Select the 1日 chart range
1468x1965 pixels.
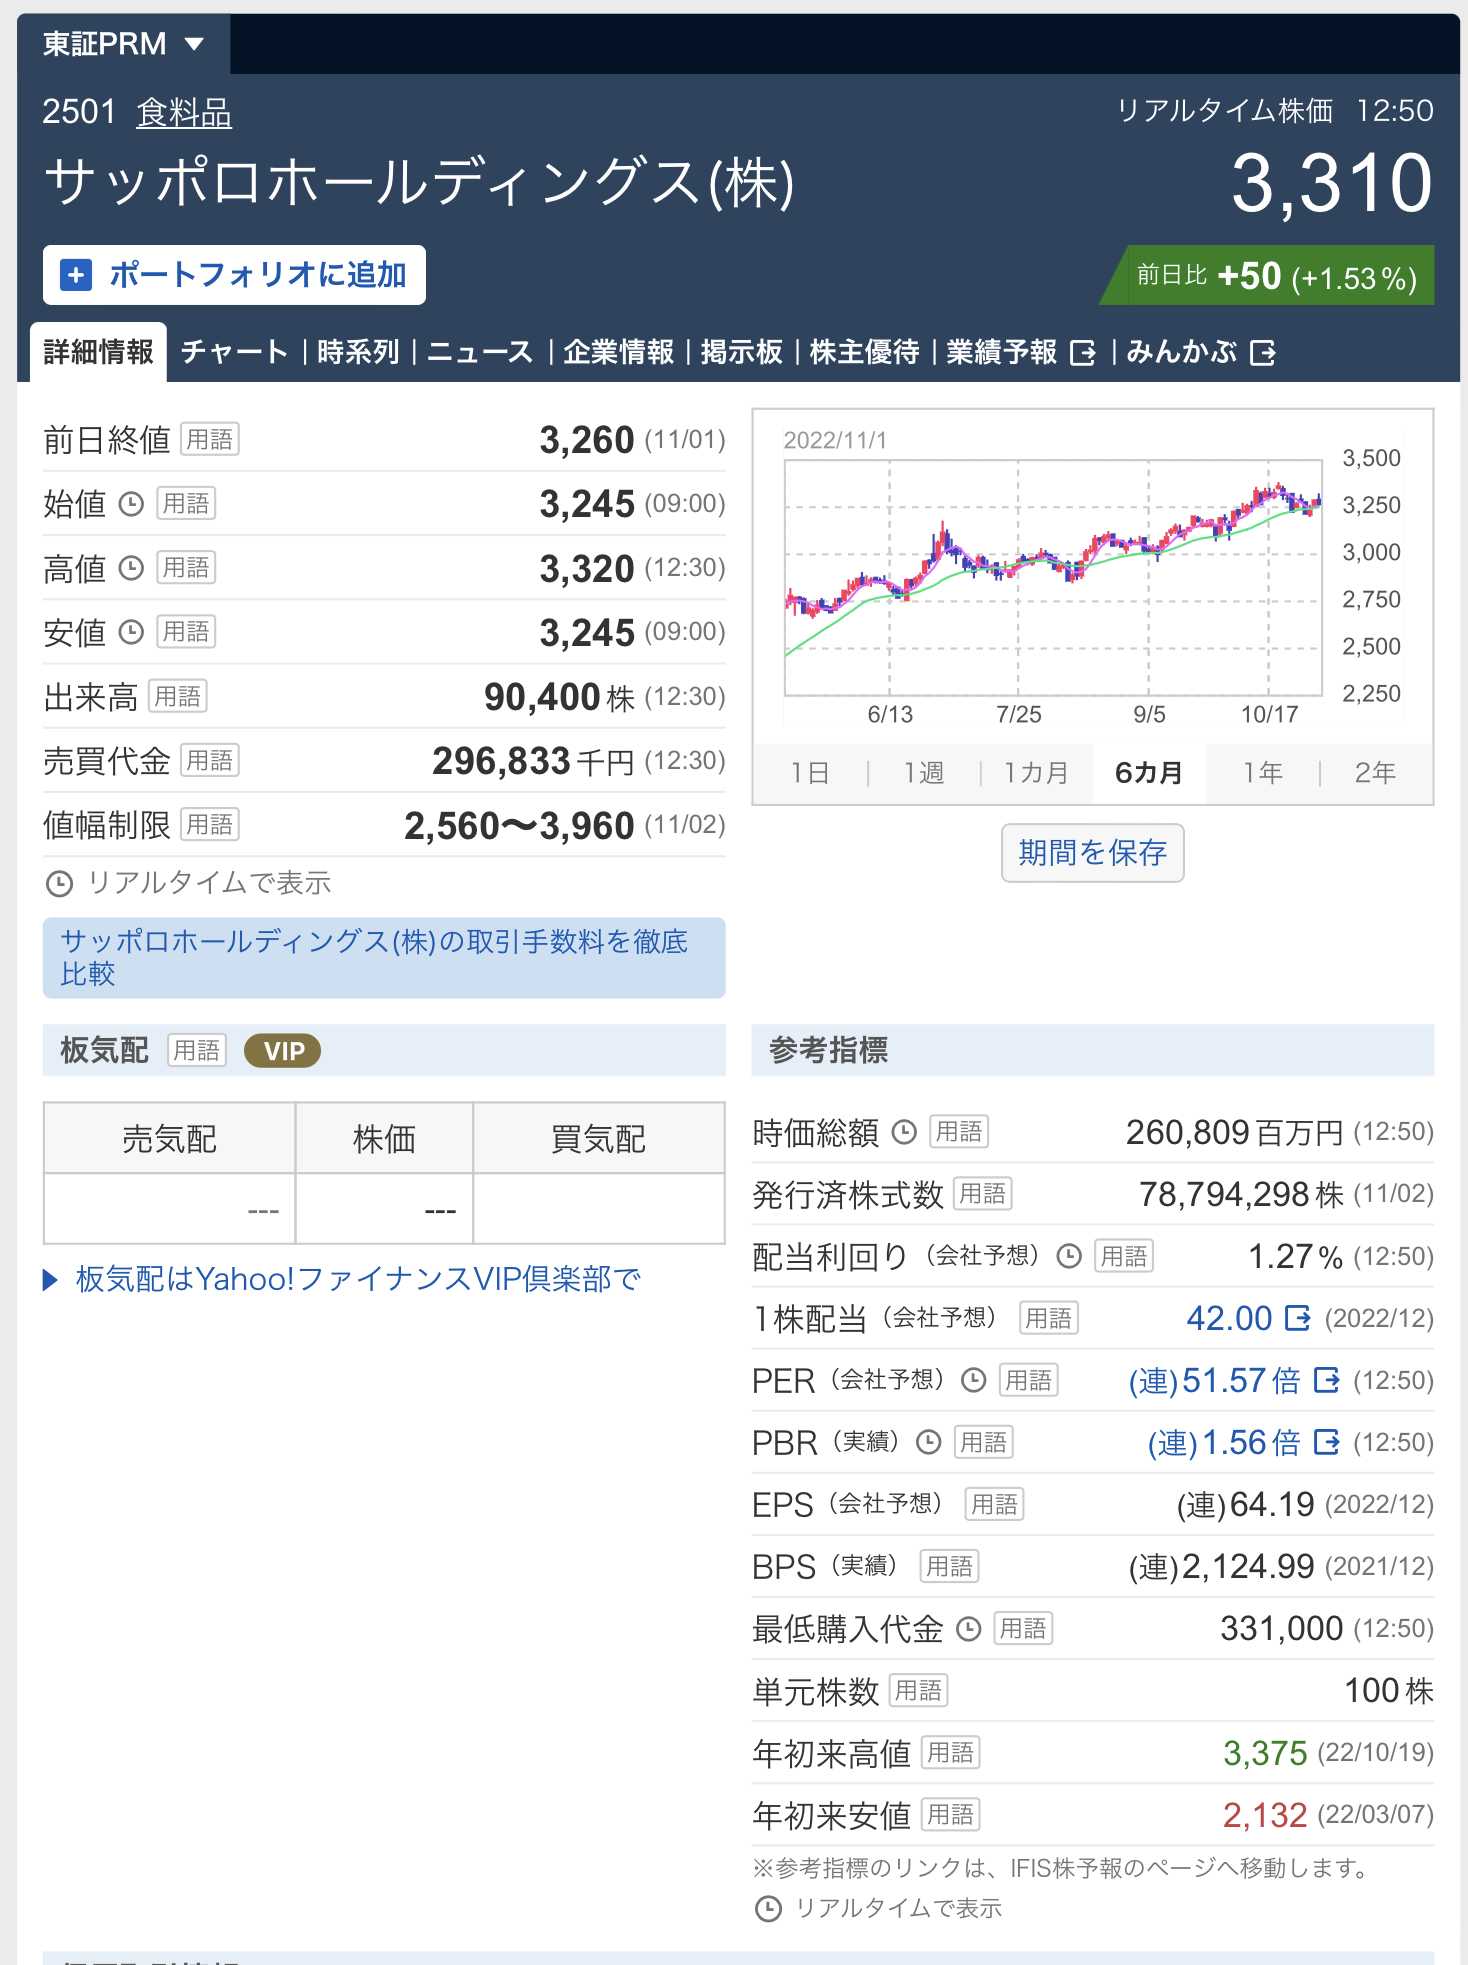809,773
